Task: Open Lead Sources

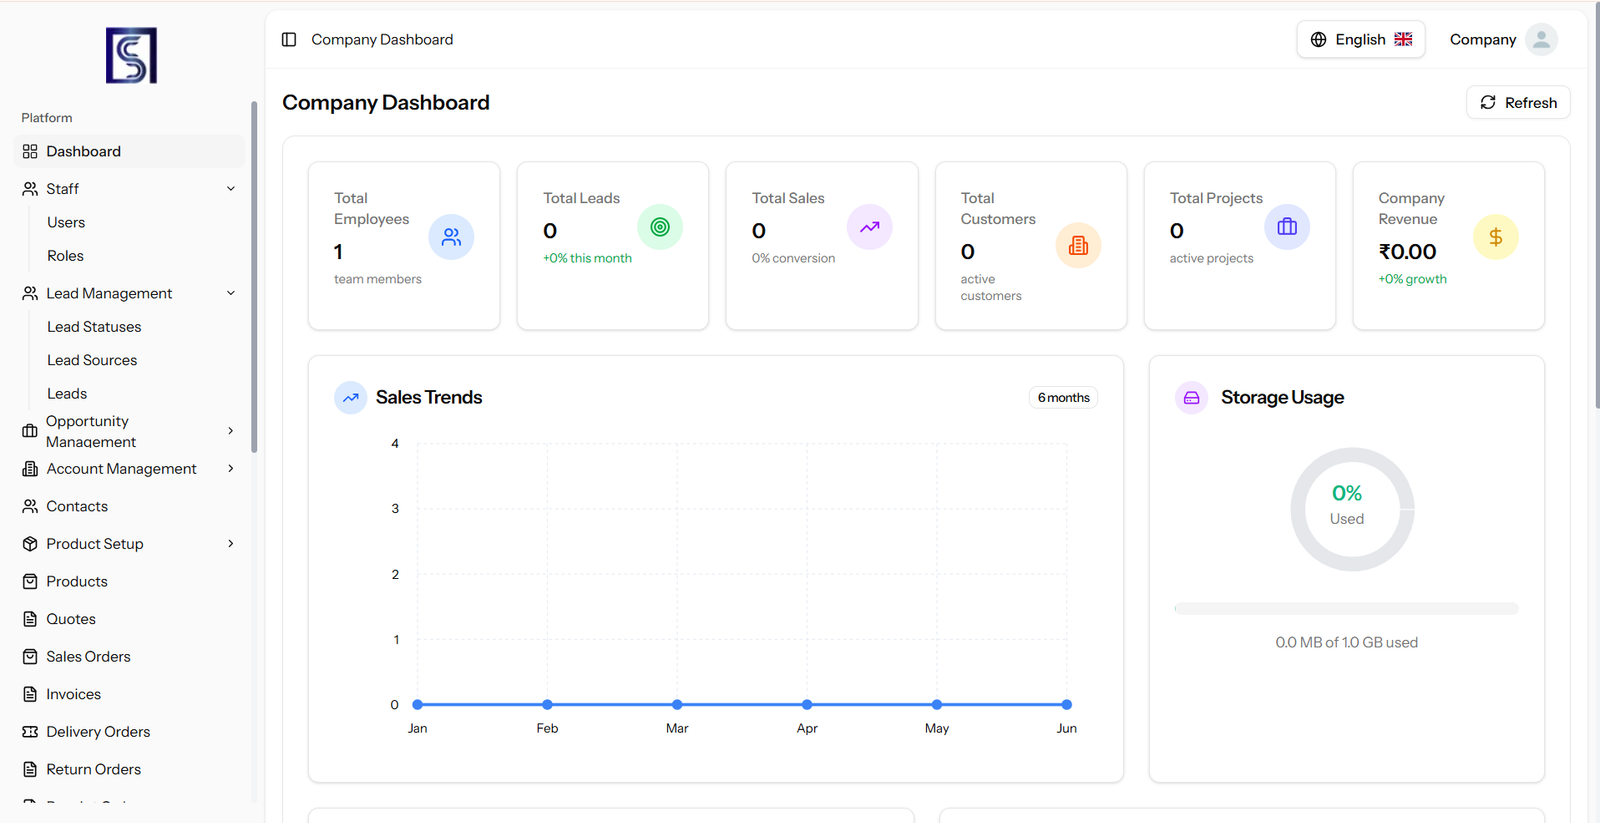Action: (92, 360)
